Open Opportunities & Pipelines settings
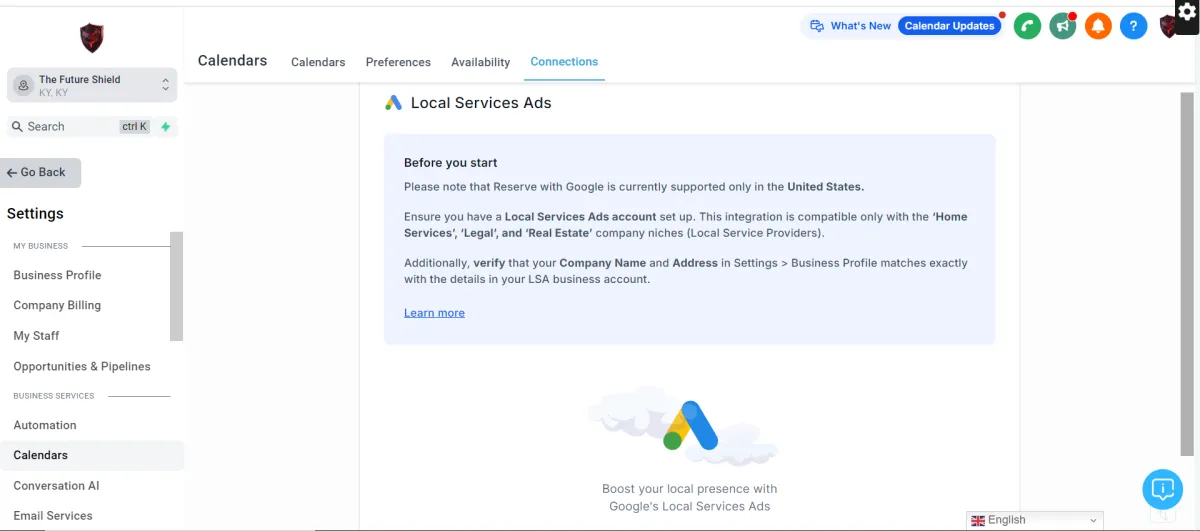The height and width of the screenshot is (531, 1200). click(82, 366)
